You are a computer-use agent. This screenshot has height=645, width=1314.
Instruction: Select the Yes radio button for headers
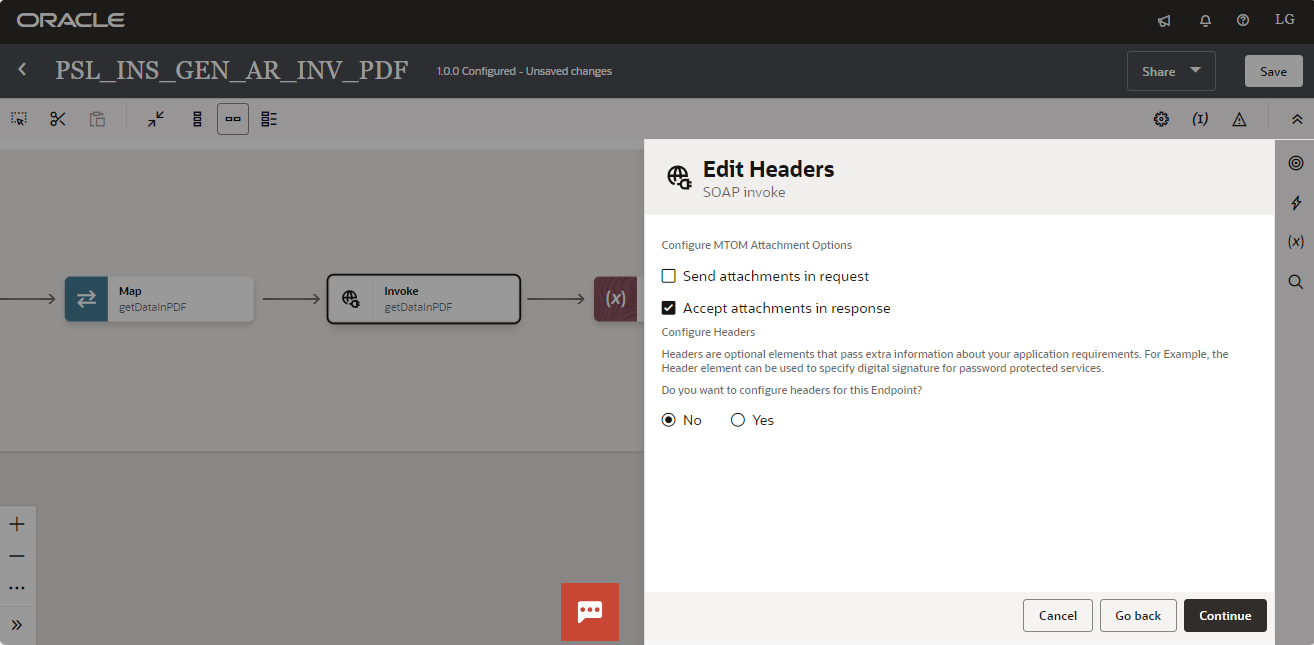point(738,420)
